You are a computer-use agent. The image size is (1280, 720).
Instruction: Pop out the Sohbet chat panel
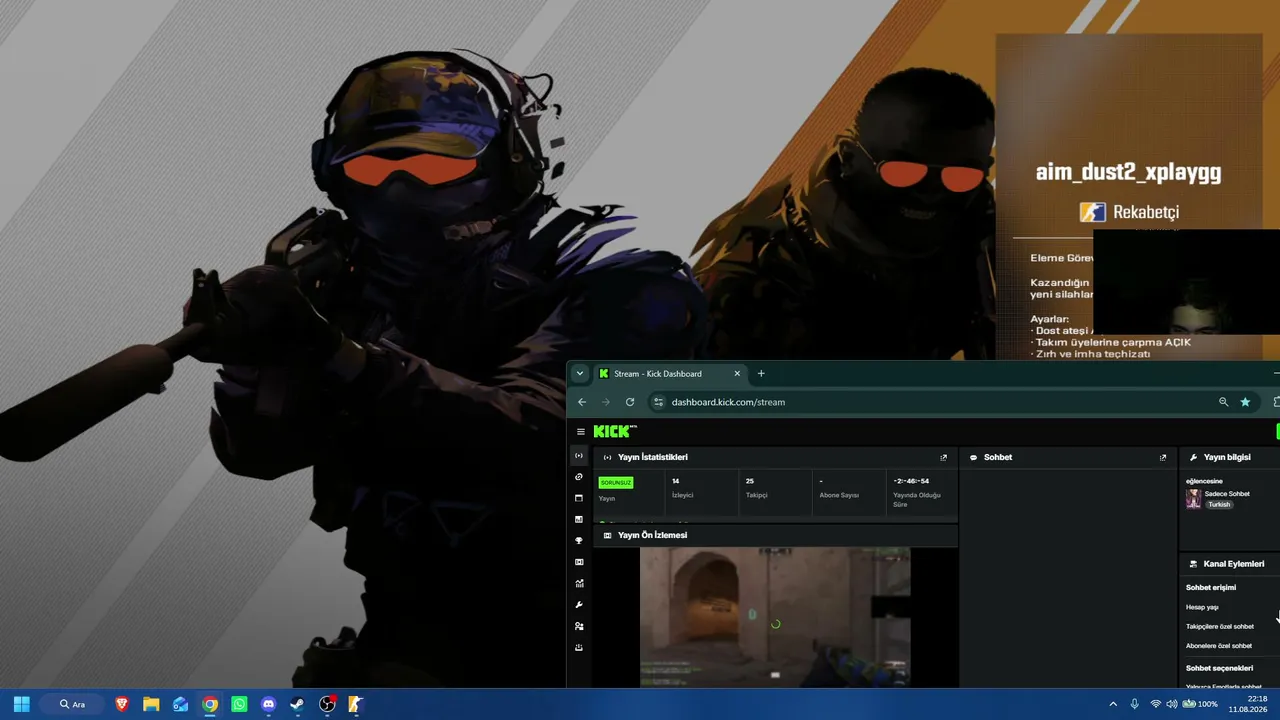click(1163, 457)
